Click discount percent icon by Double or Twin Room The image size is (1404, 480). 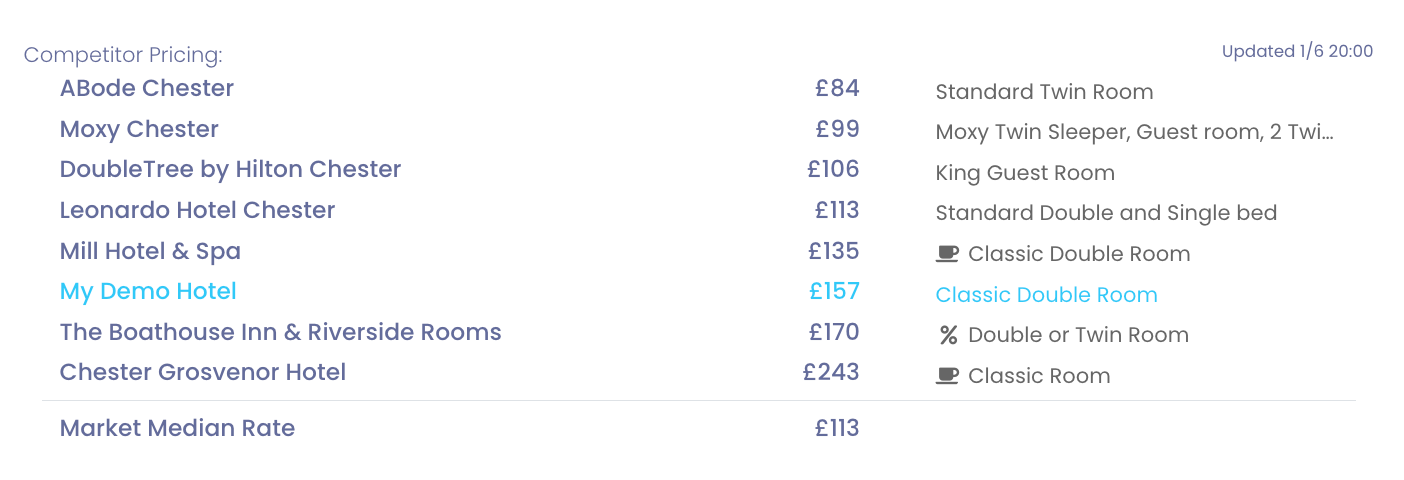(947, 335)
